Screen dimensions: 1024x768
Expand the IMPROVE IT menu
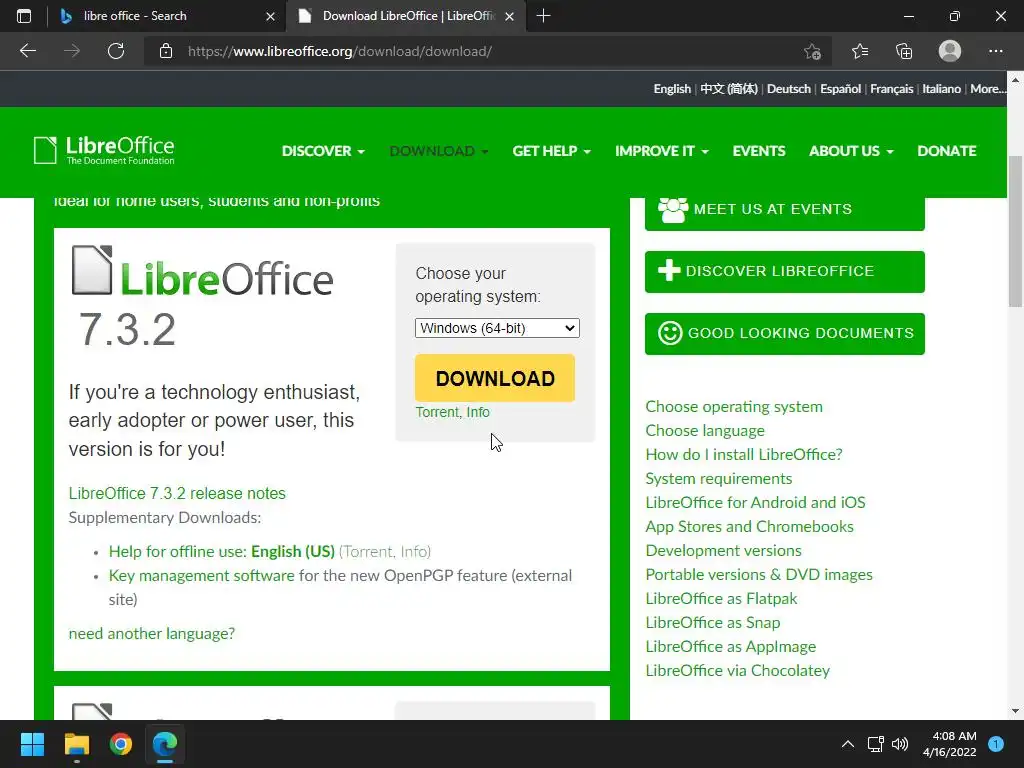(662, 151)
